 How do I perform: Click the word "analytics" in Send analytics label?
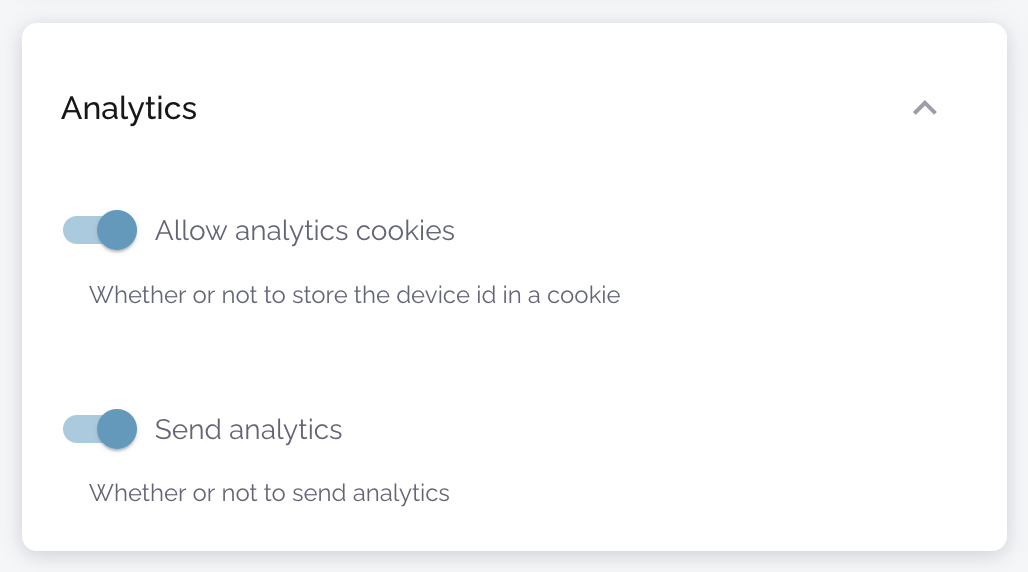pyautogui.click(x=285, y=430)
